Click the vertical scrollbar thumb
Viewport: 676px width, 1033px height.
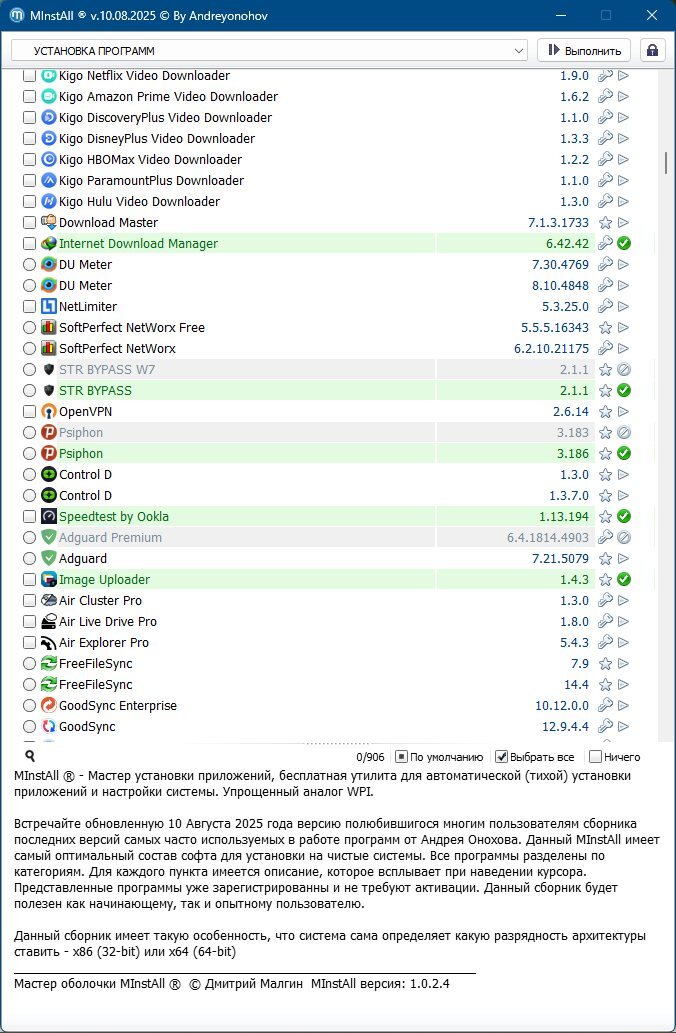666,161
